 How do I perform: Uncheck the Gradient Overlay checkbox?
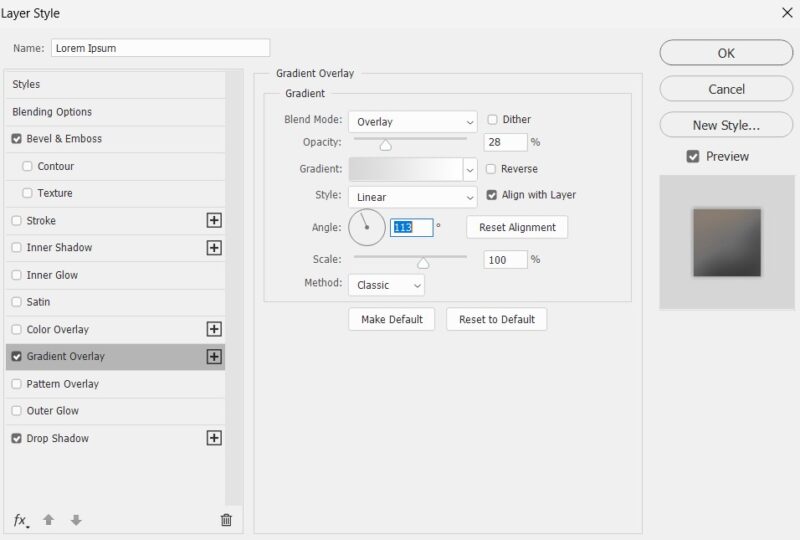click(17, 357)
